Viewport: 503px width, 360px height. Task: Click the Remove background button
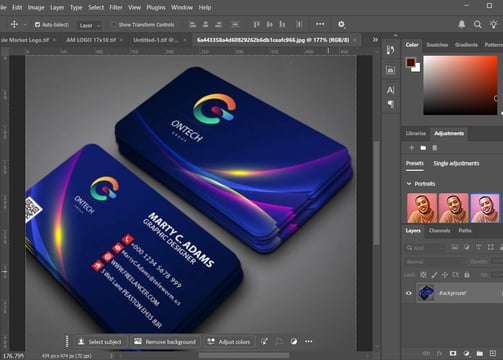(165, 342)
